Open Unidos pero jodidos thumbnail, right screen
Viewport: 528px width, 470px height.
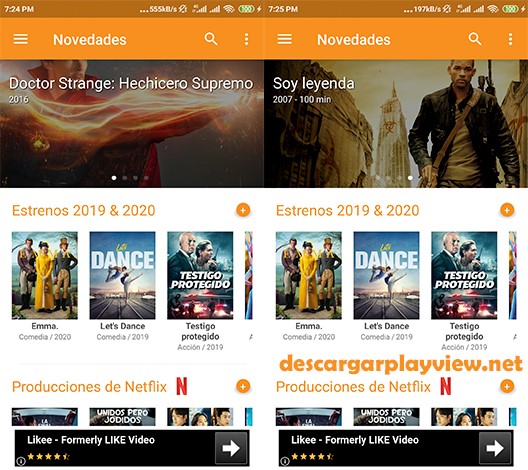tap(387, 417)
